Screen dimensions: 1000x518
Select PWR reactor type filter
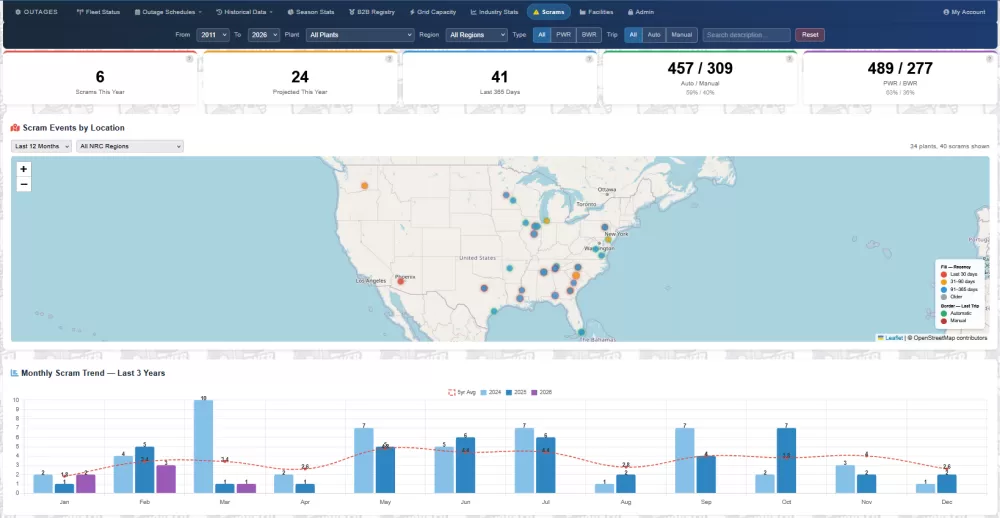[x=563, y=35]
